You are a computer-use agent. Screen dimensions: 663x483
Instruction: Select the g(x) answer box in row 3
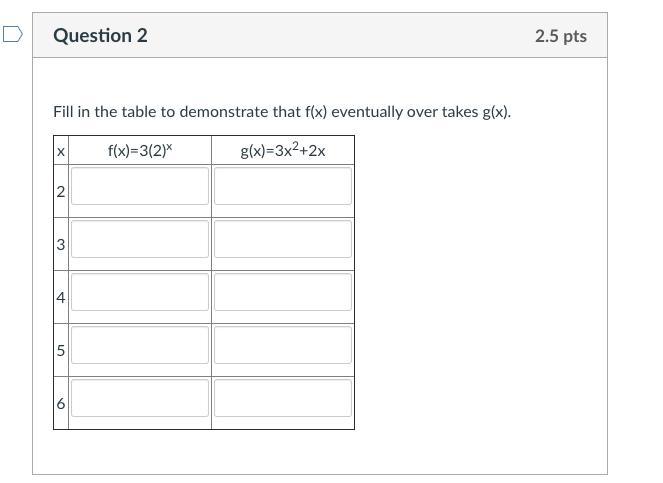click(x=283, y=239)
